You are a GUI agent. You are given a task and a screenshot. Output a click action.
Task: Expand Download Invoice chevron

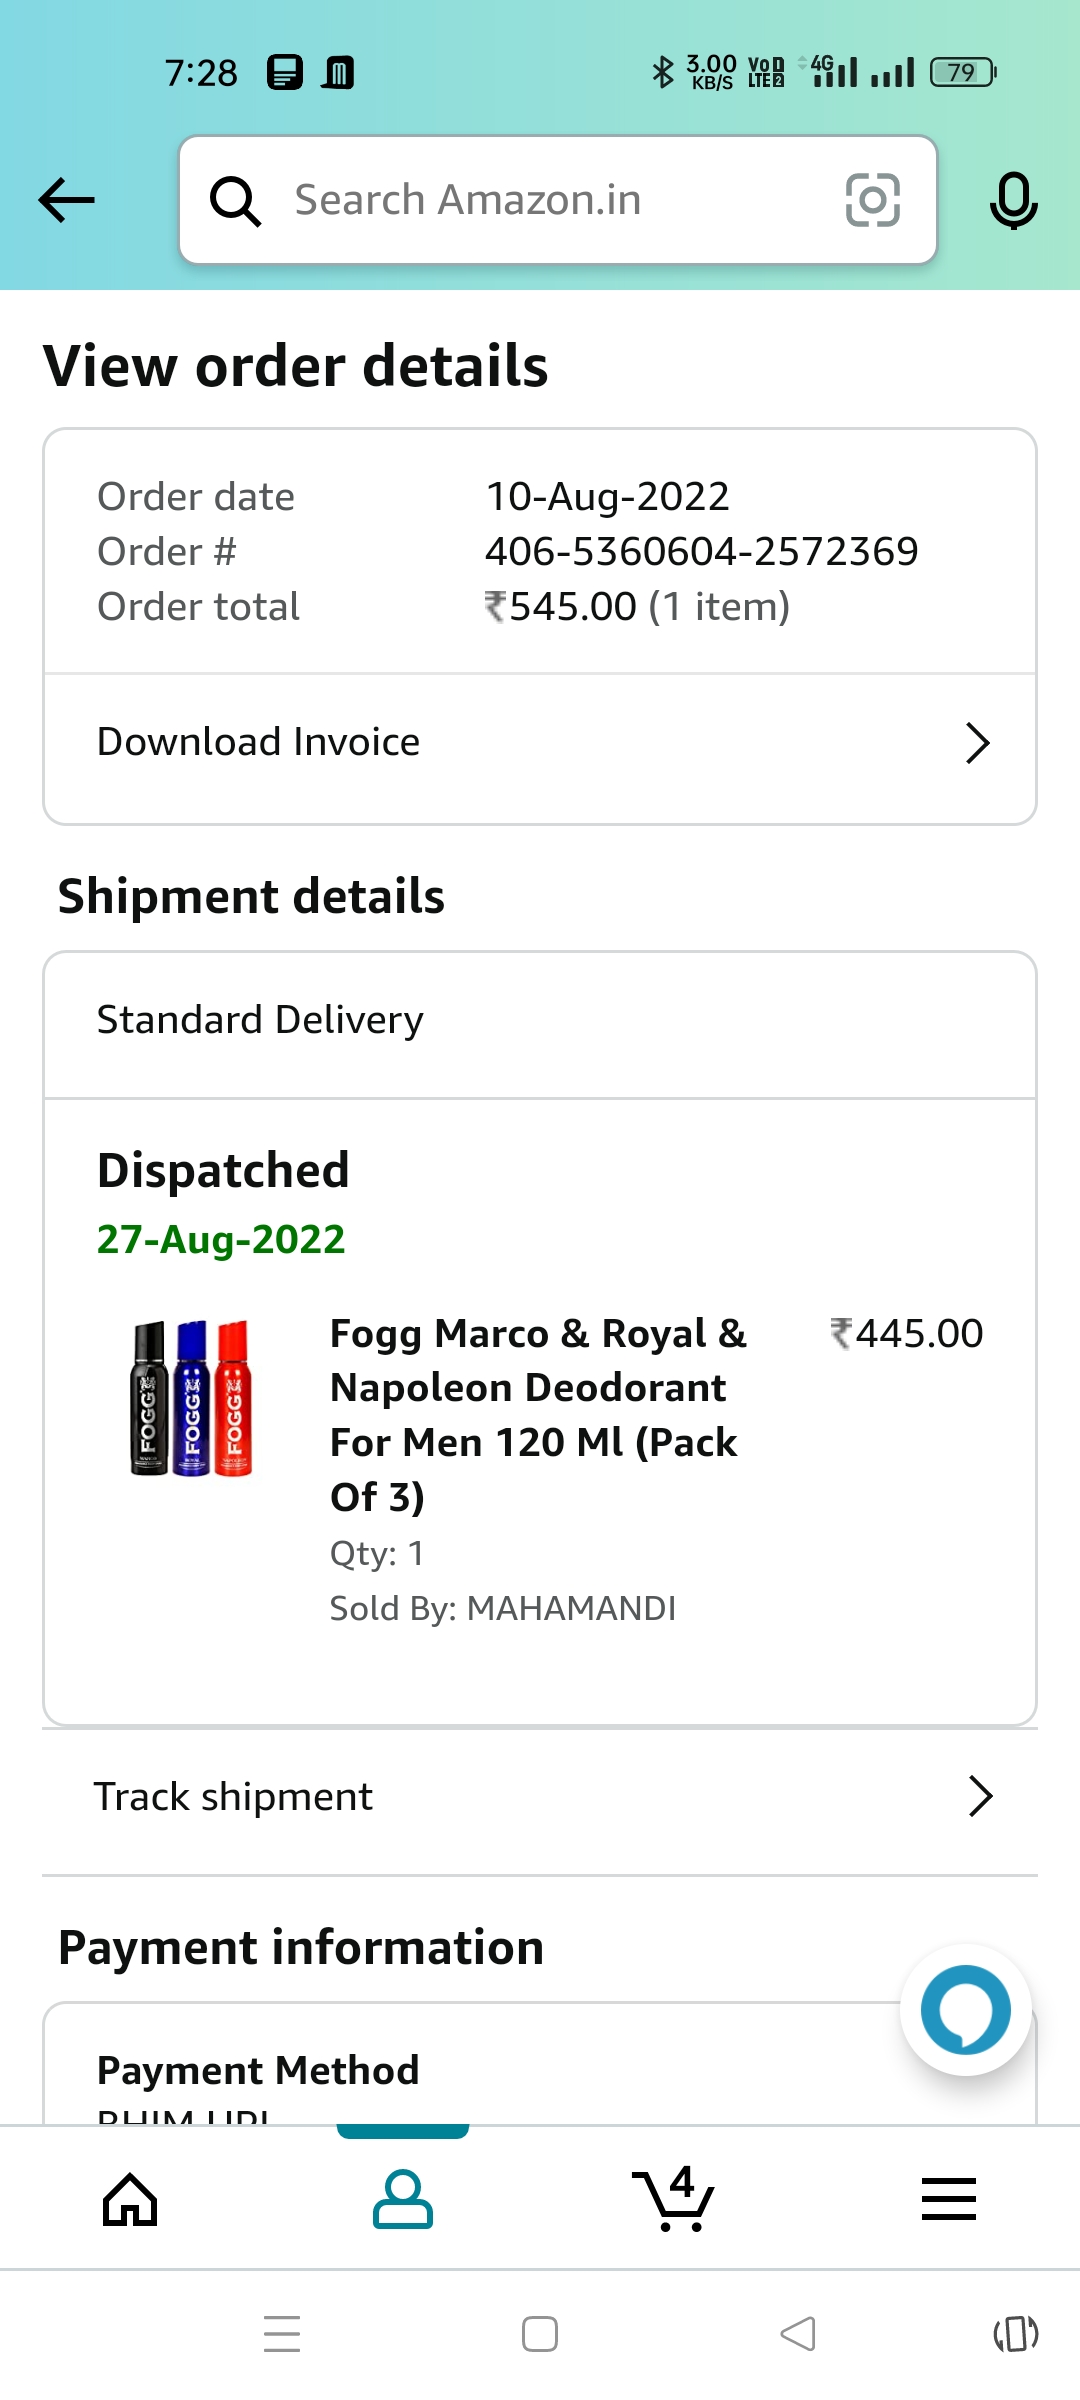coord(977,743)
